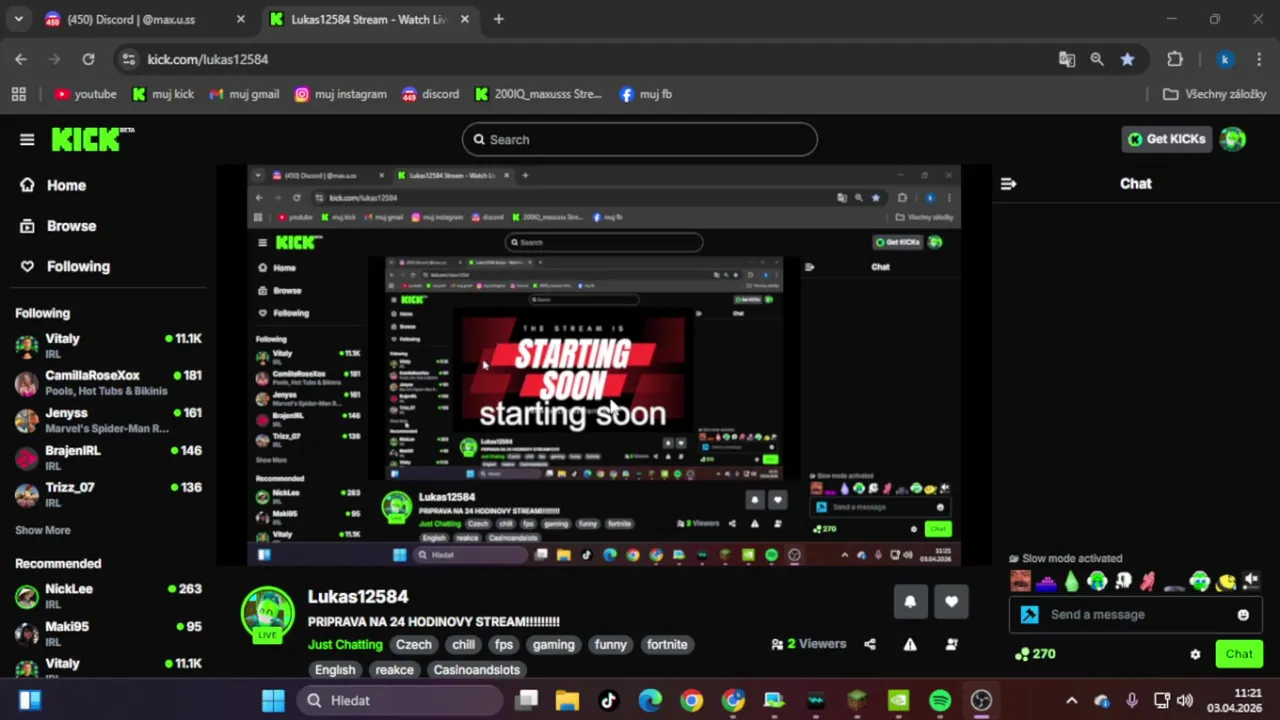Open the muj instagram bookmark
Screen dimensions: 1280x720
pos(340,94)
